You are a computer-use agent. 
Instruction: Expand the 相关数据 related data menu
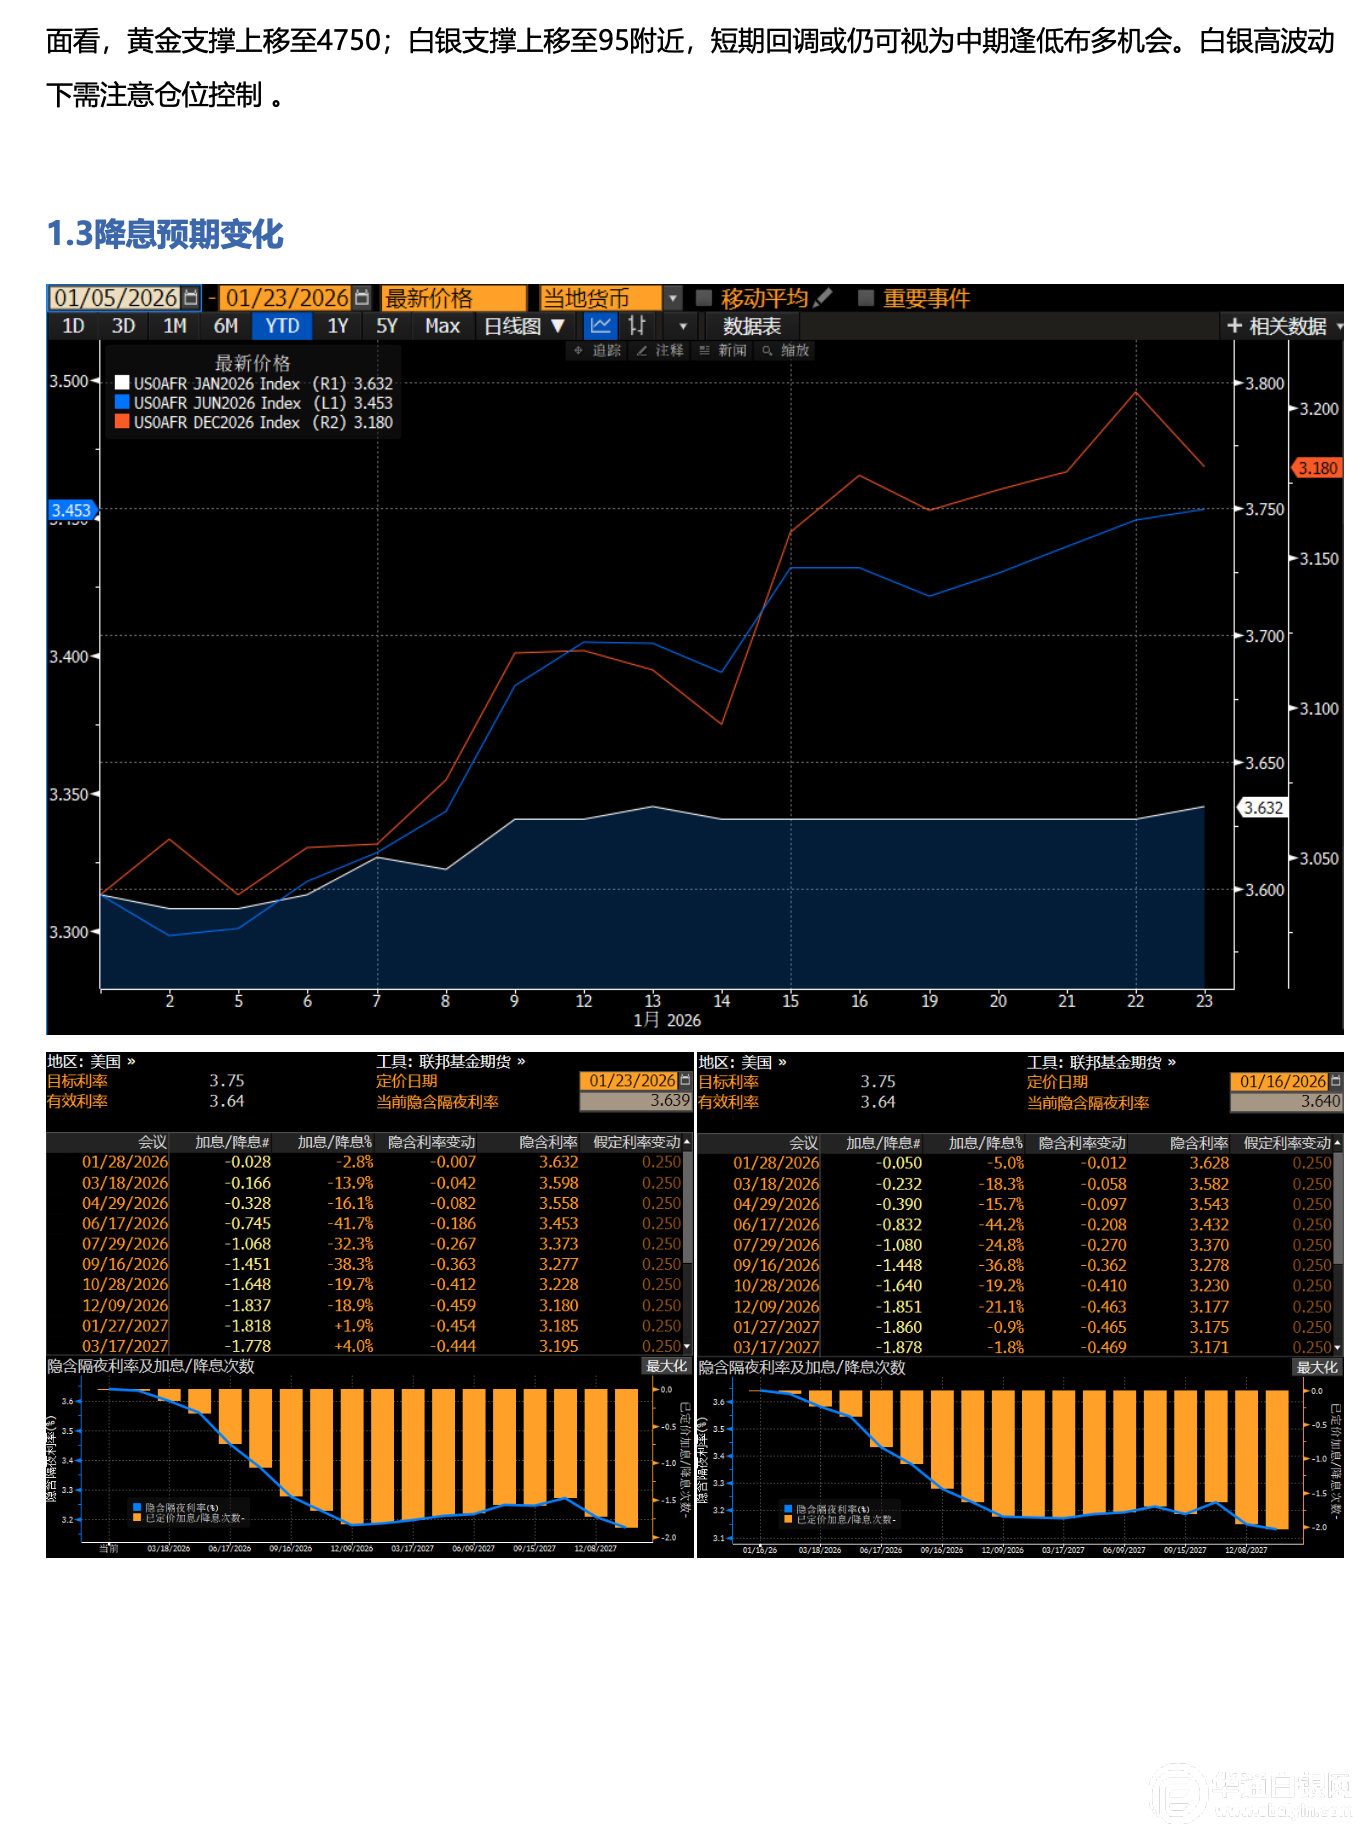(x=1283, y=326)
